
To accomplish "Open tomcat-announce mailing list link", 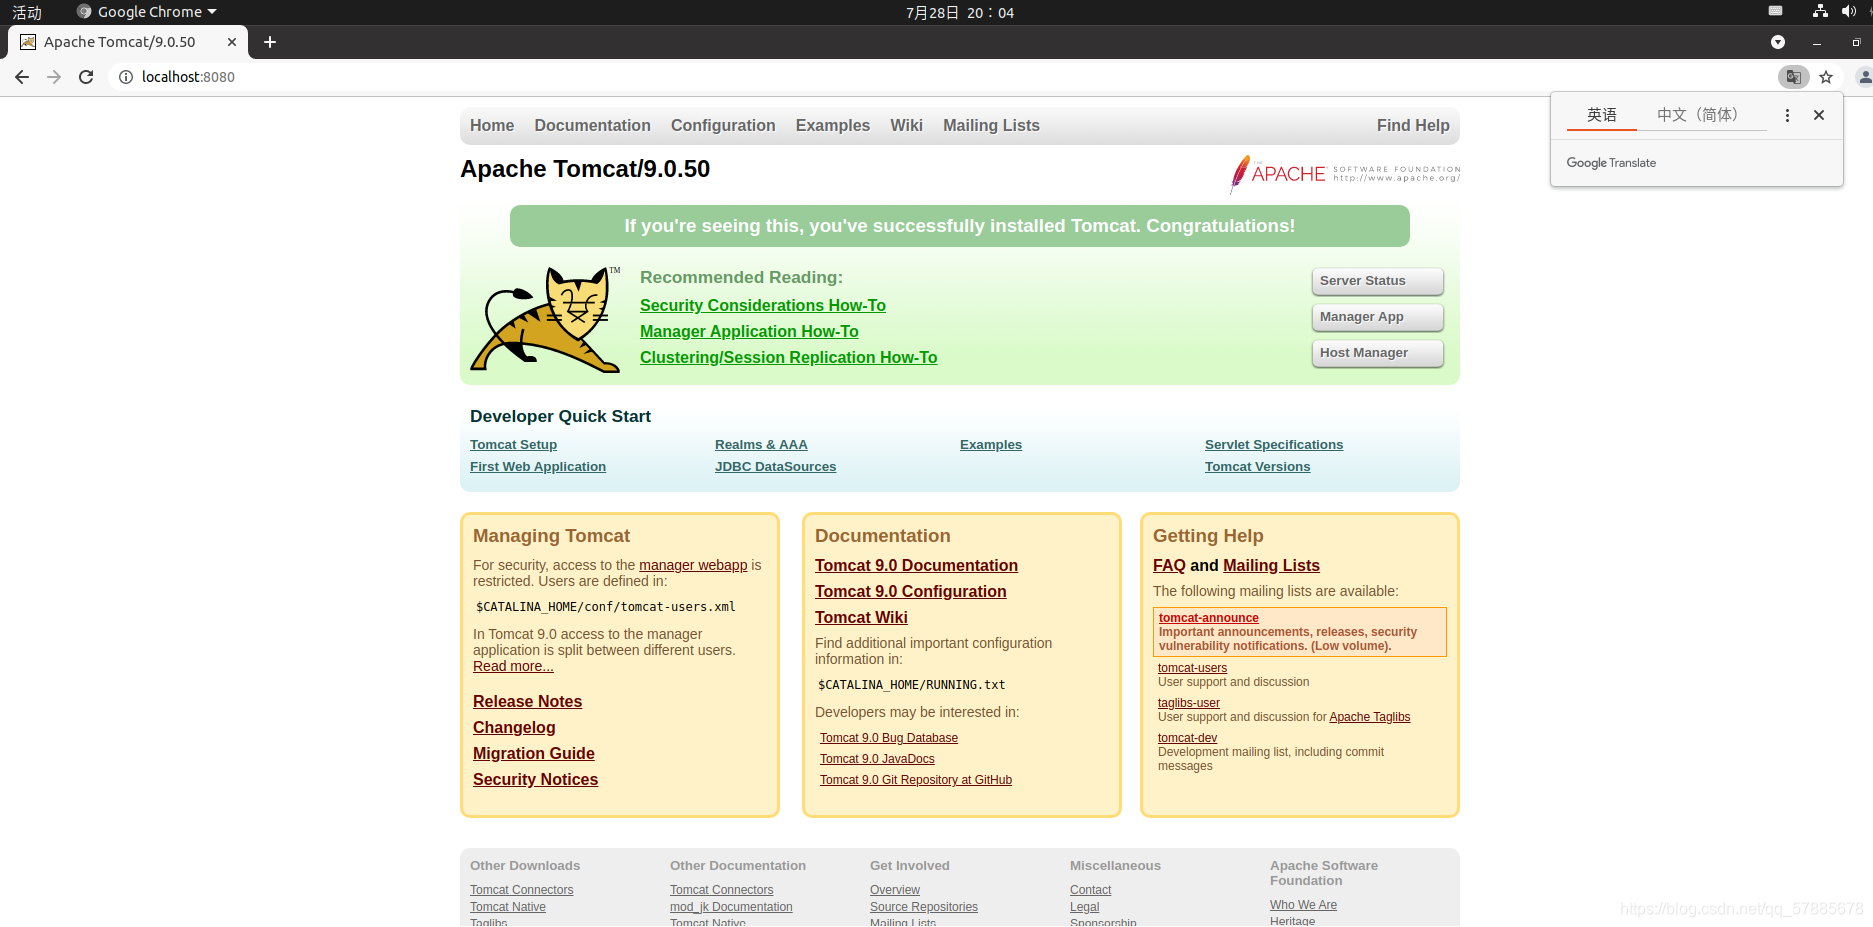I will [1208, 618].
